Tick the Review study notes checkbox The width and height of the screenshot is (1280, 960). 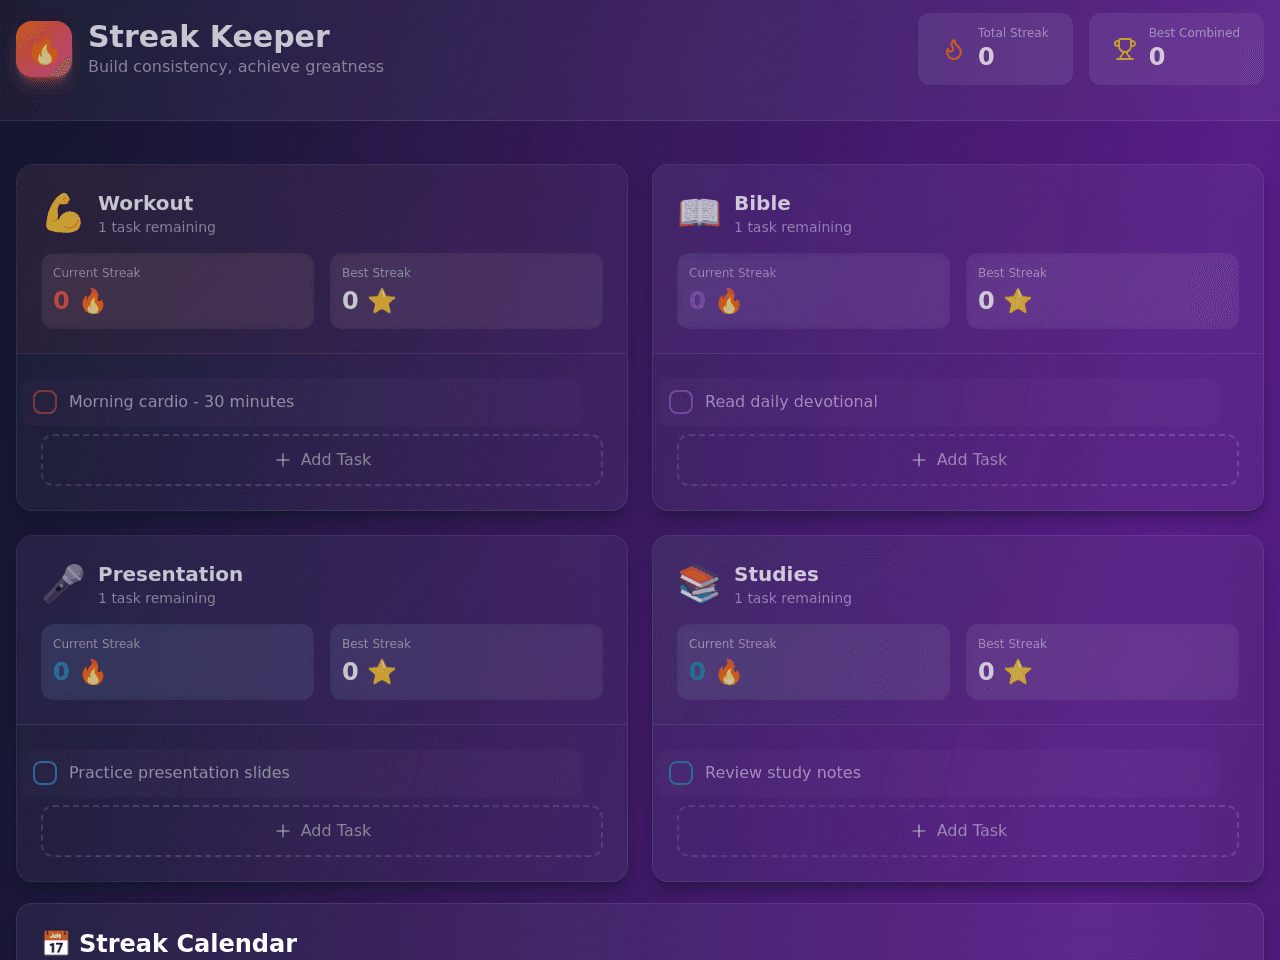[681, 773]
